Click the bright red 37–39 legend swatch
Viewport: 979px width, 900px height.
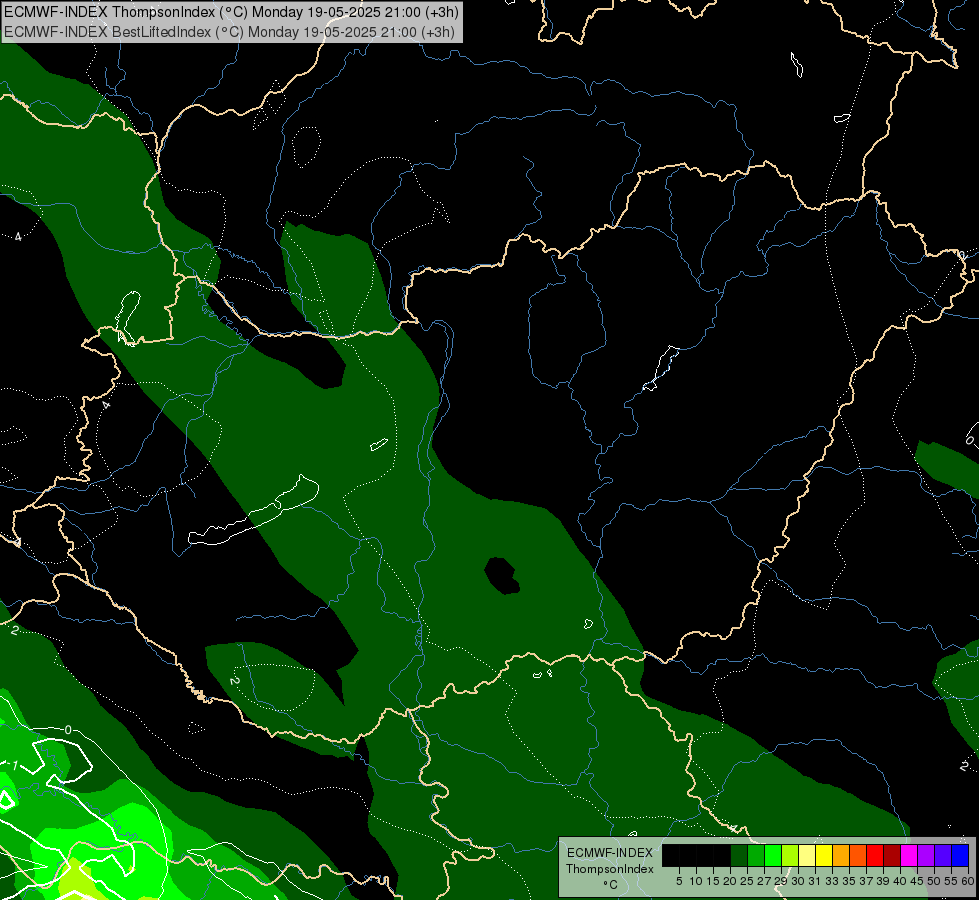875,855
